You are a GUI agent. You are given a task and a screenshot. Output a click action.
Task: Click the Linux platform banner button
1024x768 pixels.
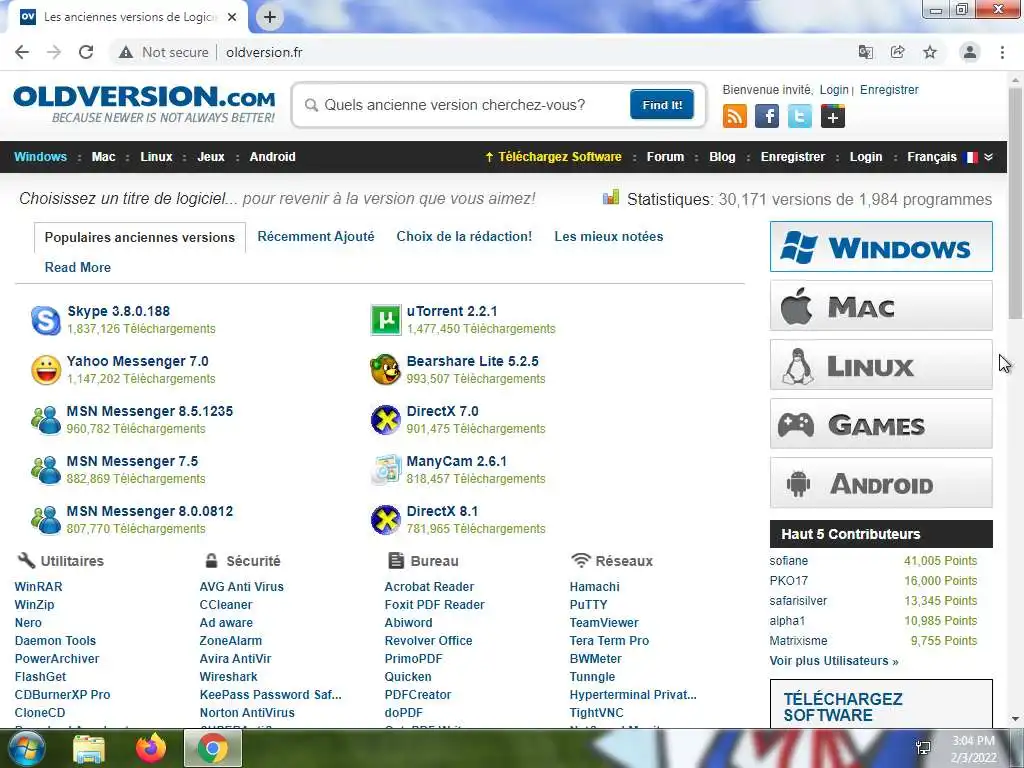[x=881, y=364]
